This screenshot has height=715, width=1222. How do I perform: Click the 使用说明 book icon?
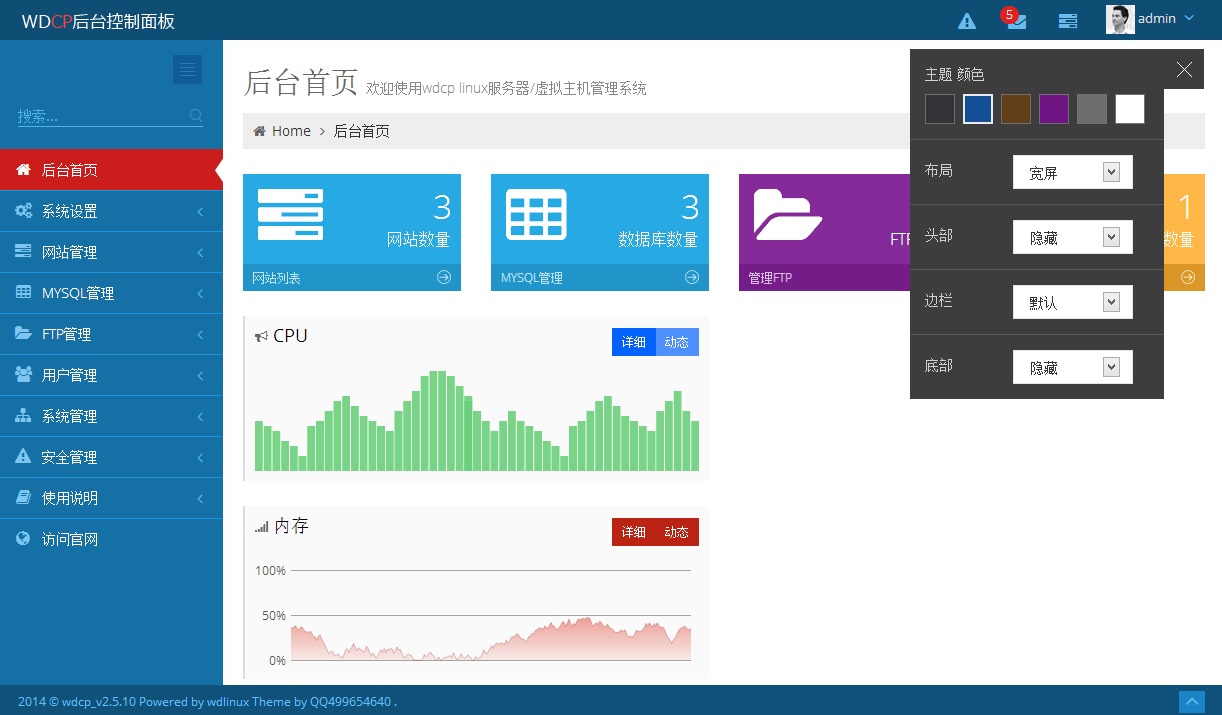(x=23, y=497)
